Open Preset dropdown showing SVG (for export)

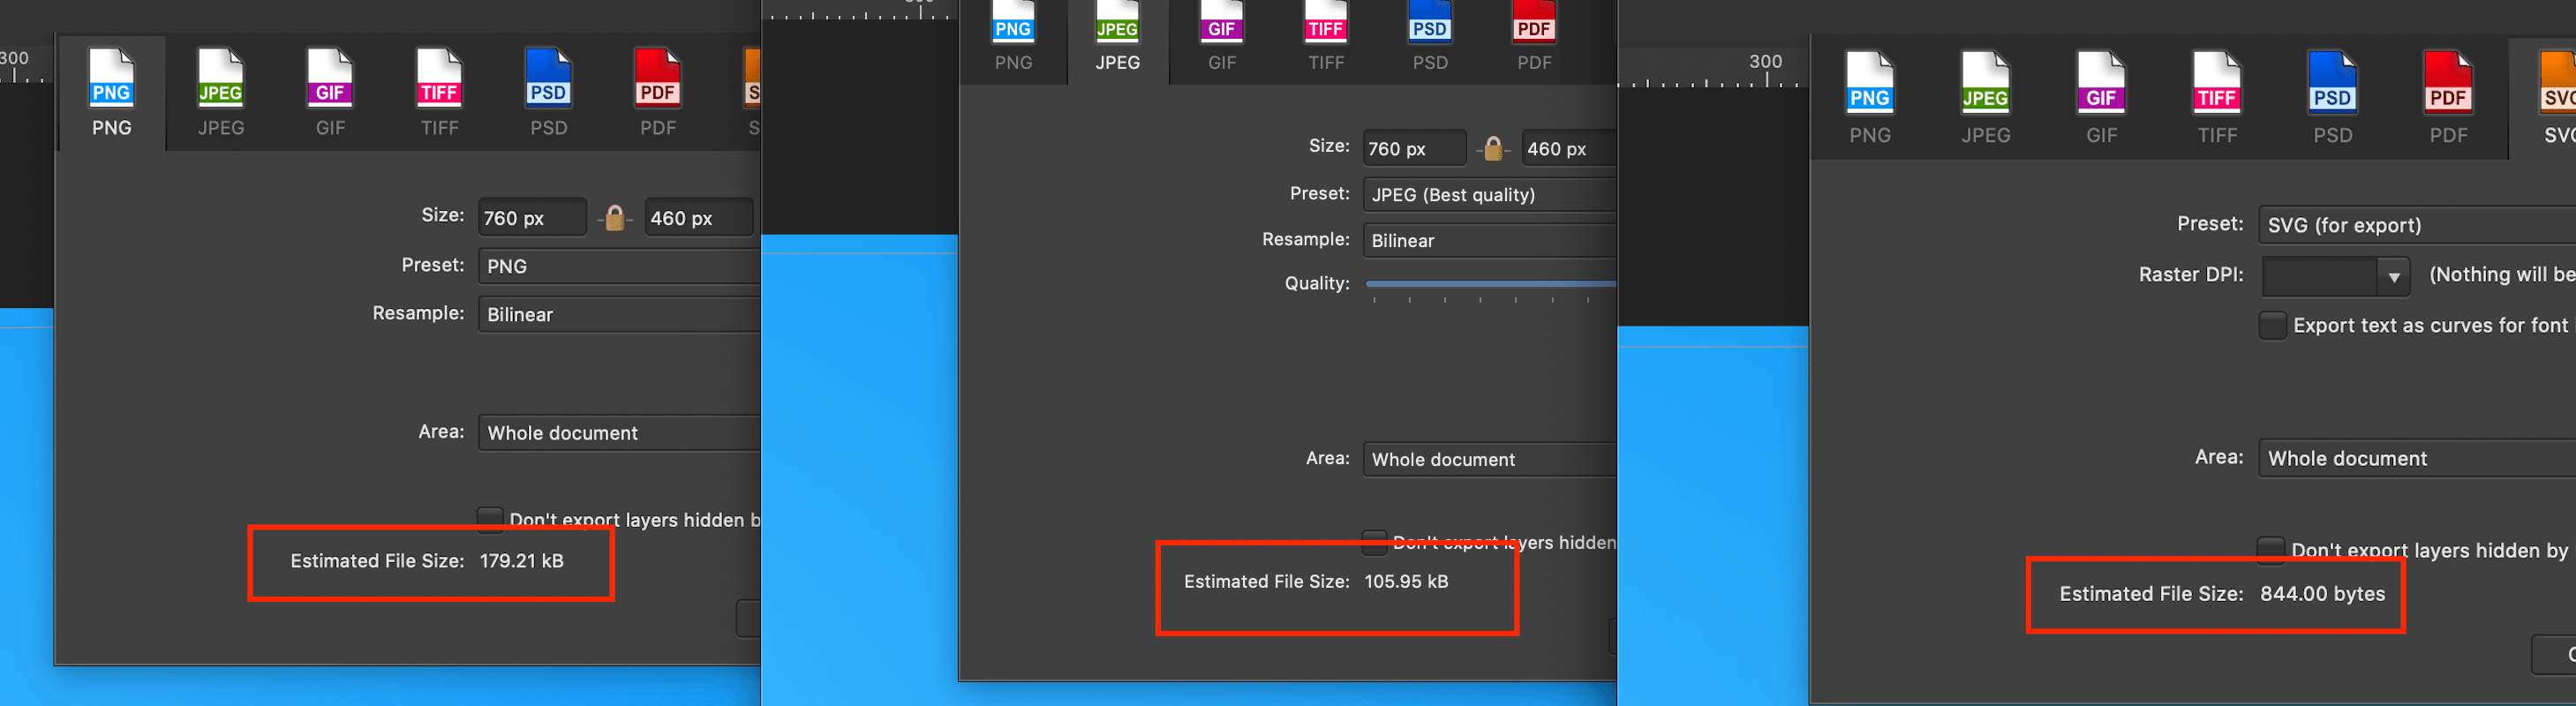click(2417, 225)
